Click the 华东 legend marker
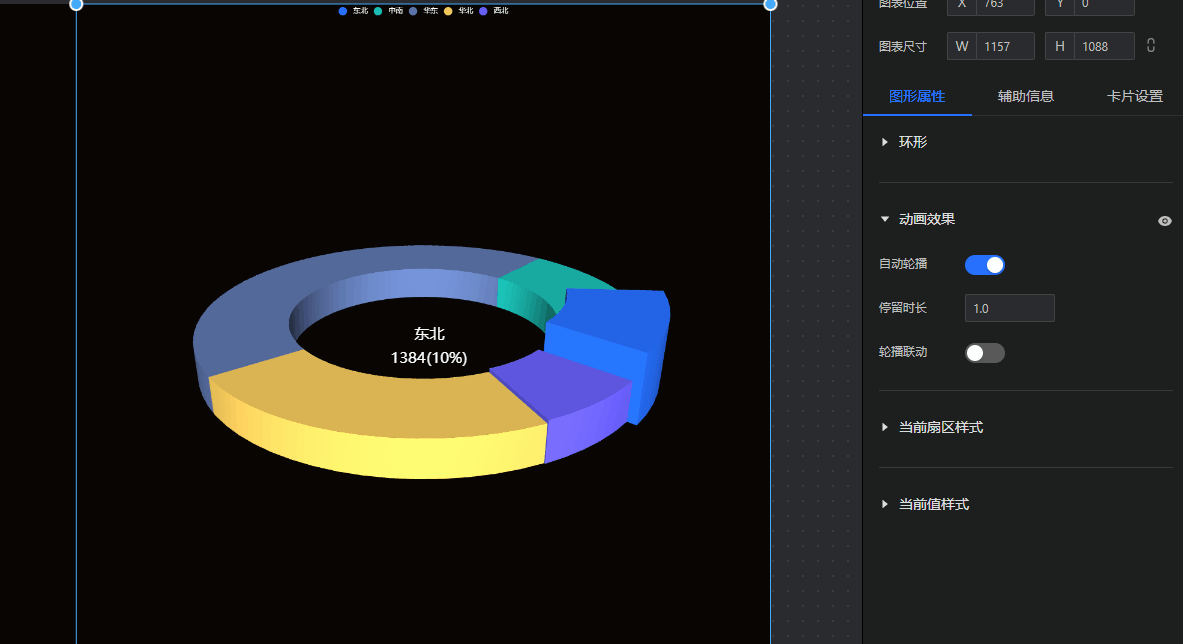 click(x=414, y=11)
